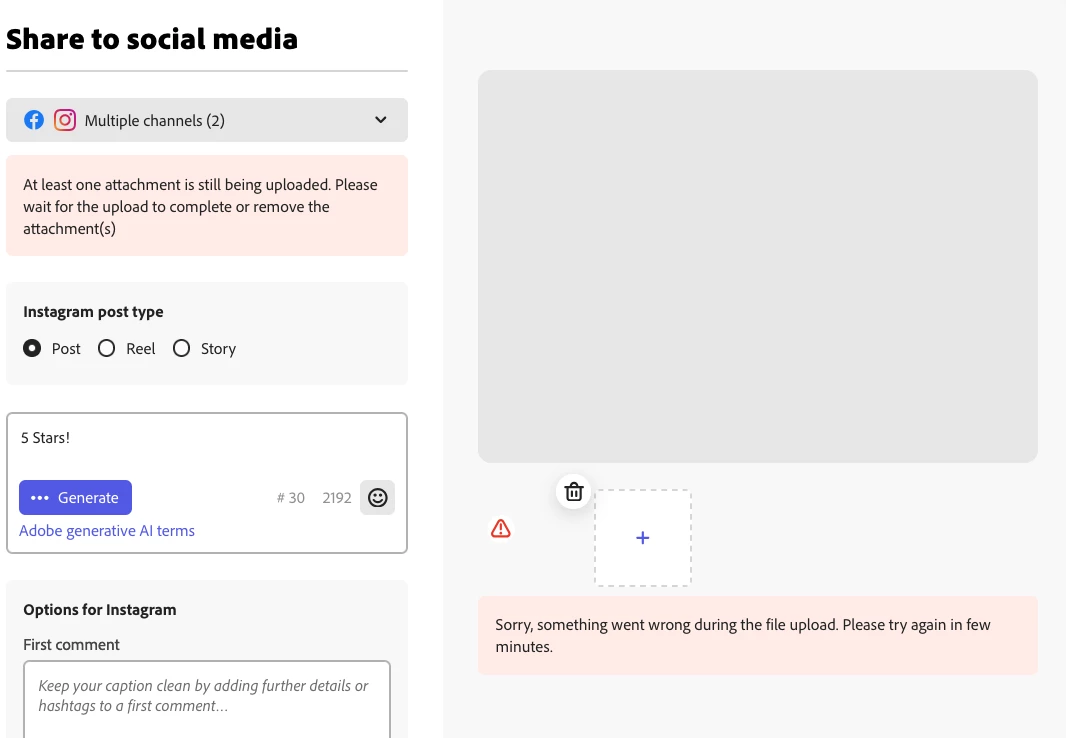This screenshot has width=1066, height=738.
Task: Click the red upload warning triangle icon
Action: tap(501, 529)
